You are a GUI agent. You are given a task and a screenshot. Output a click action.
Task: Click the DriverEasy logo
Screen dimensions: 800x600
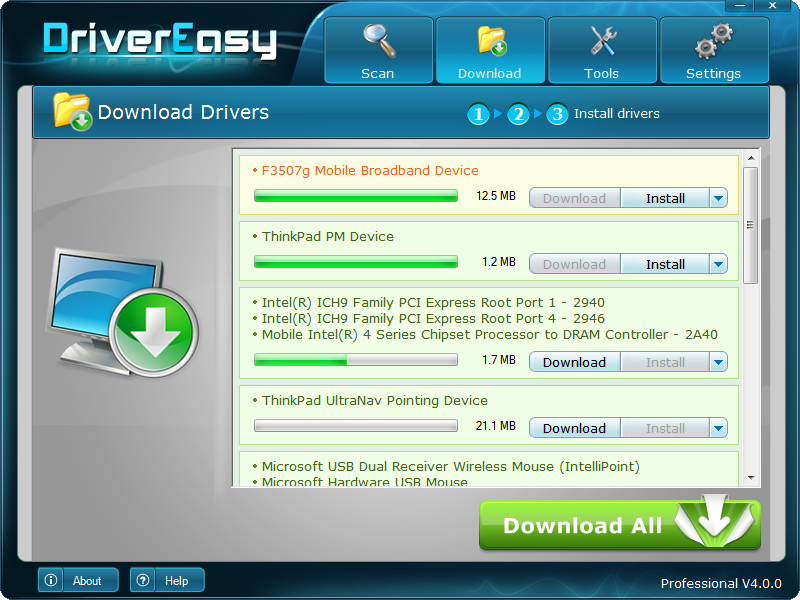click(160, 40)
